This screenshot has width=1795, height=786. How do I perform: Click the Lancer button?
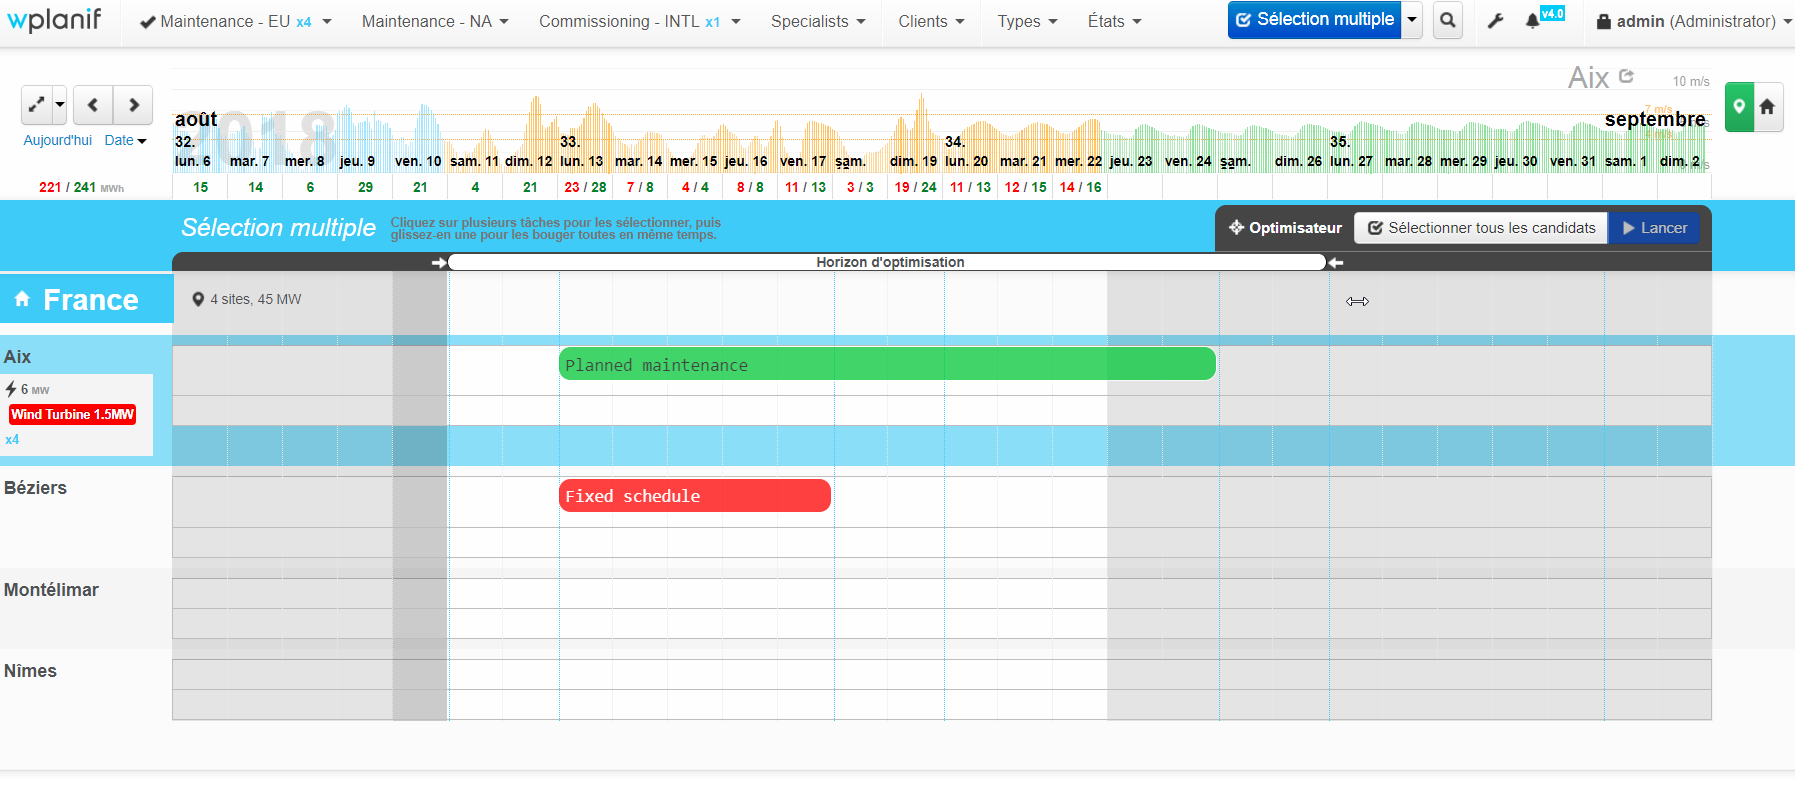tap(1654, 228)
